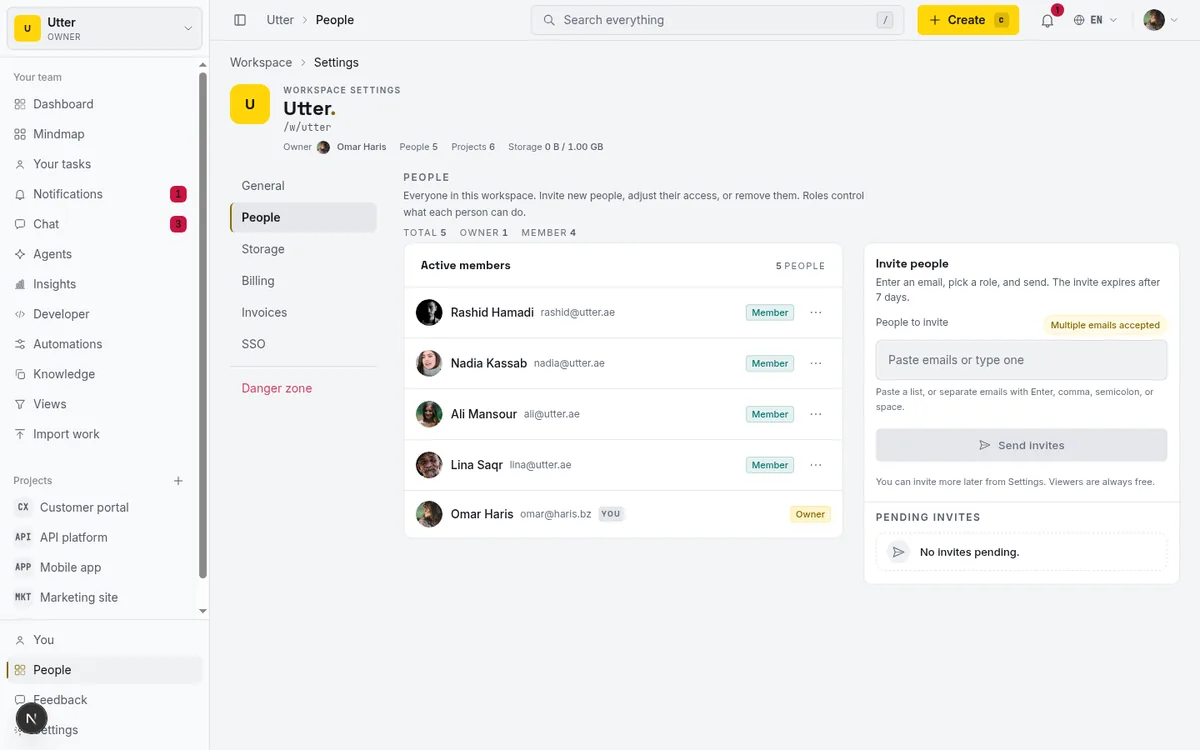
Task: Click the sidebar vertical scrollbar
Action: click(203, 325)
